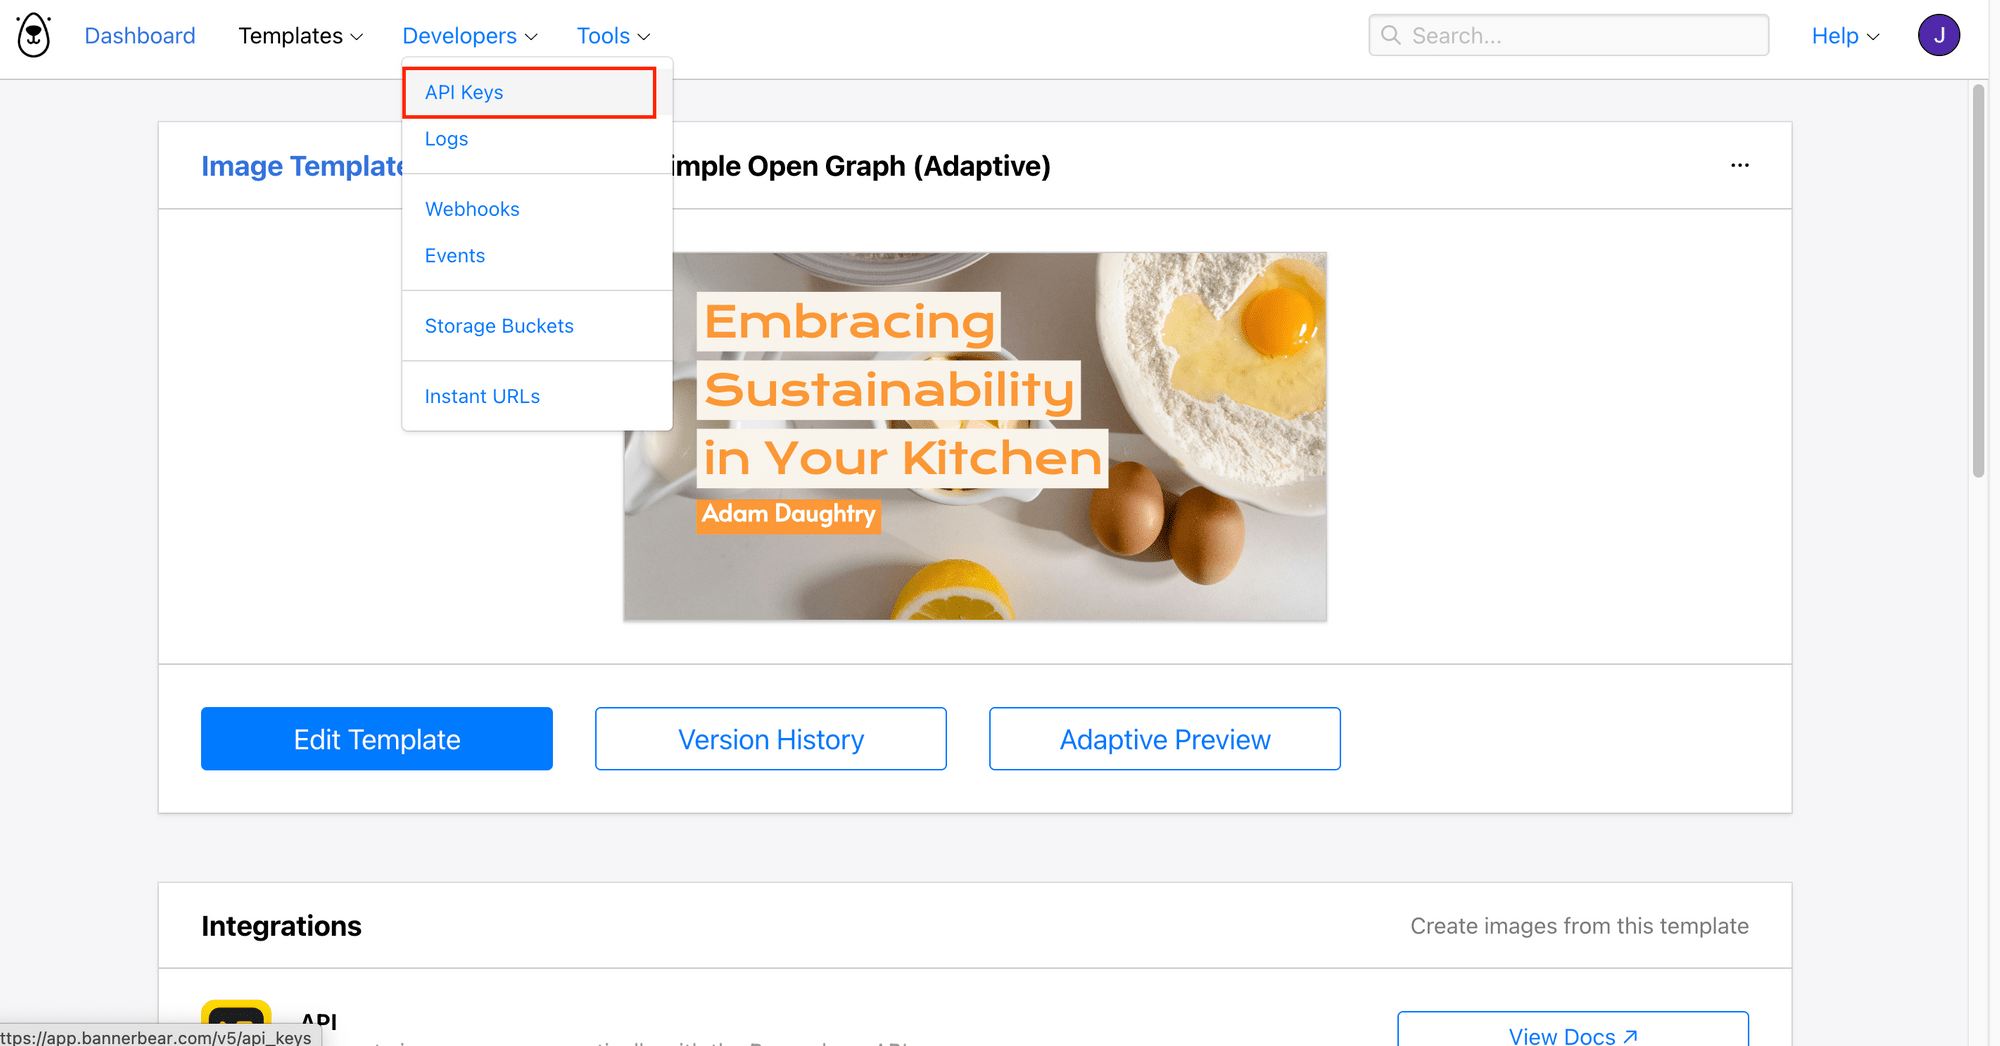
Task: Open the Dashboard link
Action: click(x=140, y=36)
